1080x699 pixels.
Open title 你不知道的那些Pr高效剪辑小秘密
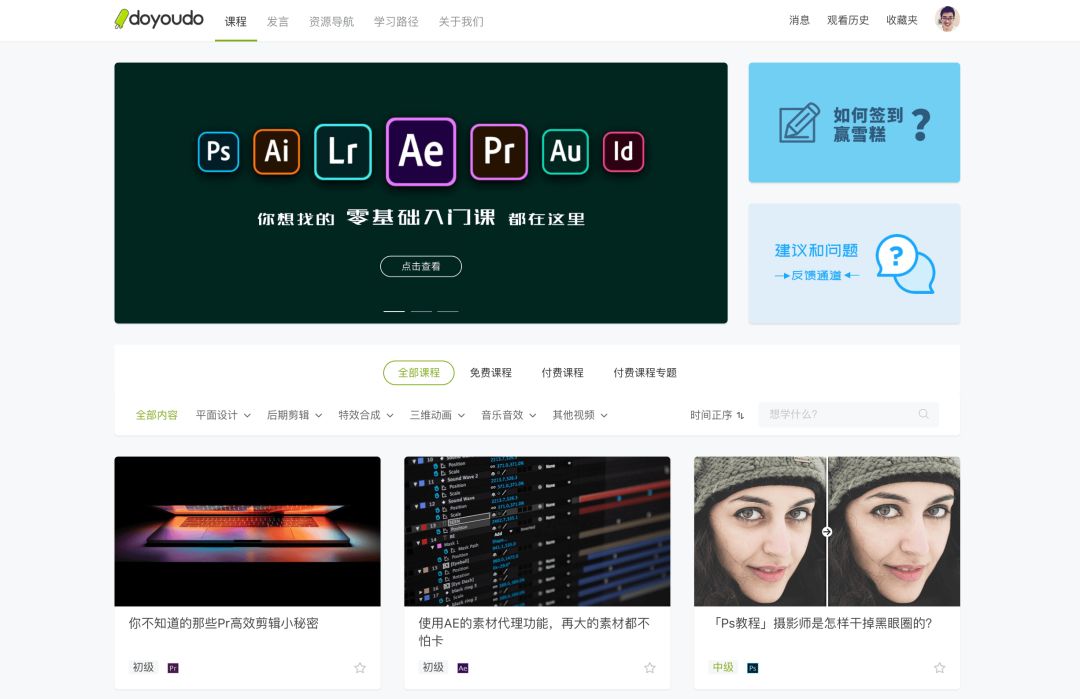[223, 623]
